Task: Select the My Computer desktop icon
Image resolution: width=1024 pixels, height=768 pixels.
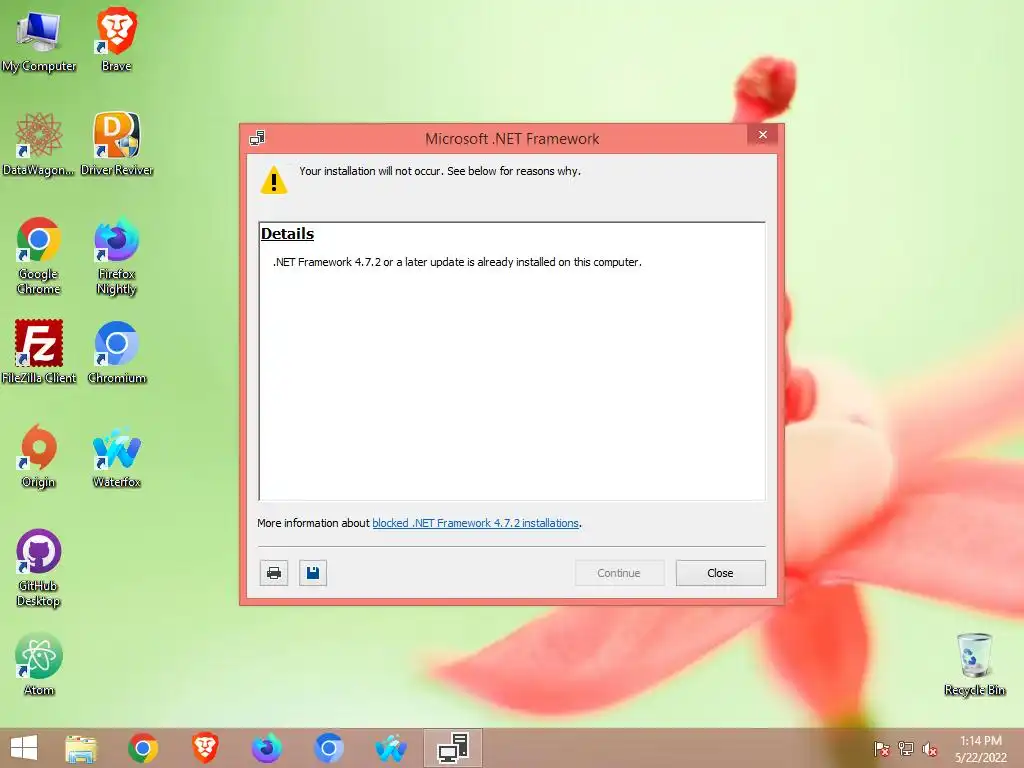Action: (39, 42)
